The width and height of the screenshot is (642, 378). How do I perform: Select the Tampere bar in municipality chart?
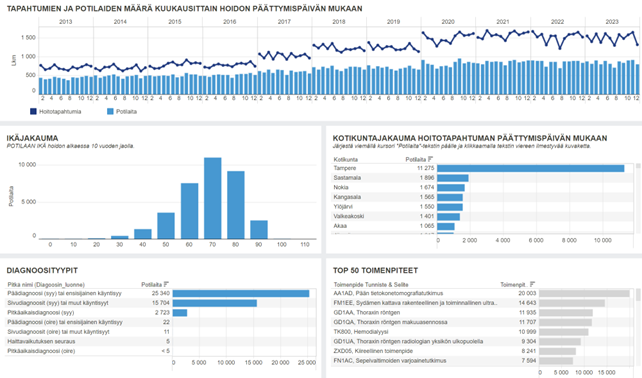[x=531, y=168]
